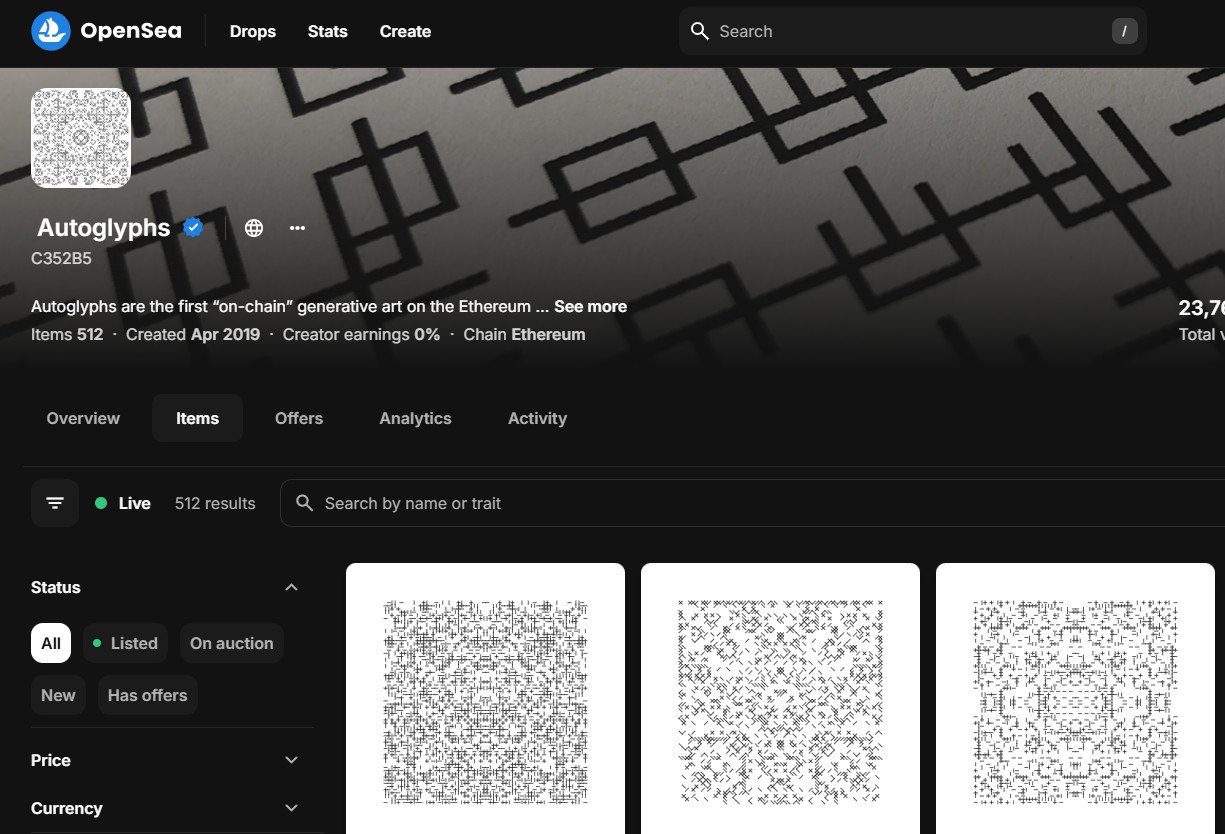
Task: Open the second diagonal-pattern Autoglyph card
Action: tap(780, 698)
